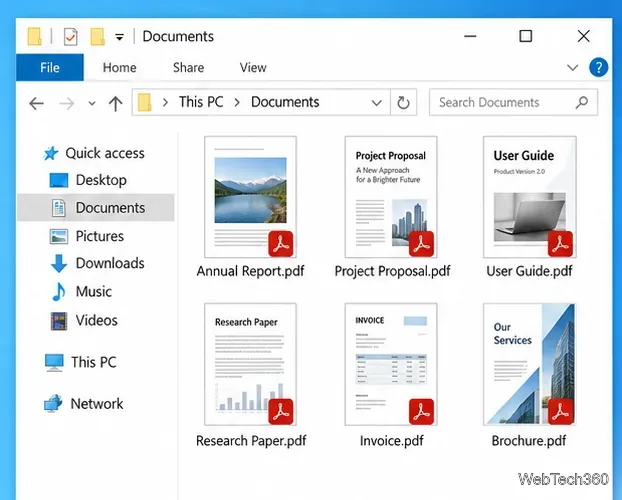
Task: Open Desktop in the navigation pane
Action: coord(101,180)
